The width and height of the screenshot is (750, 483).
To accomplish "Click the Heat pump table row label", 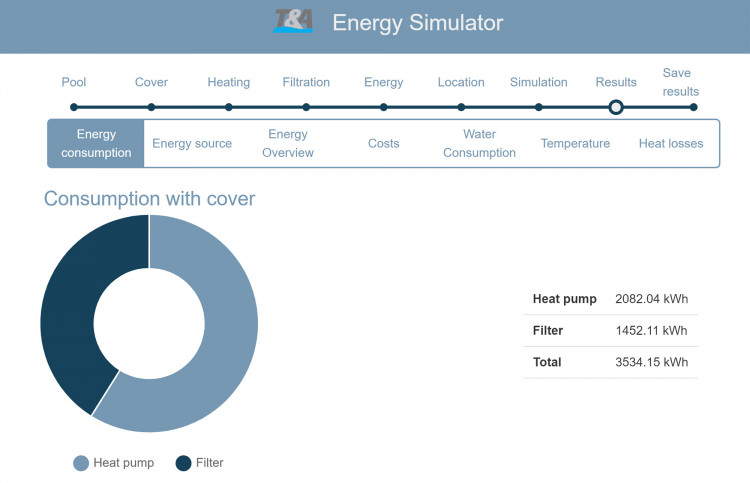I will [564, 299].
